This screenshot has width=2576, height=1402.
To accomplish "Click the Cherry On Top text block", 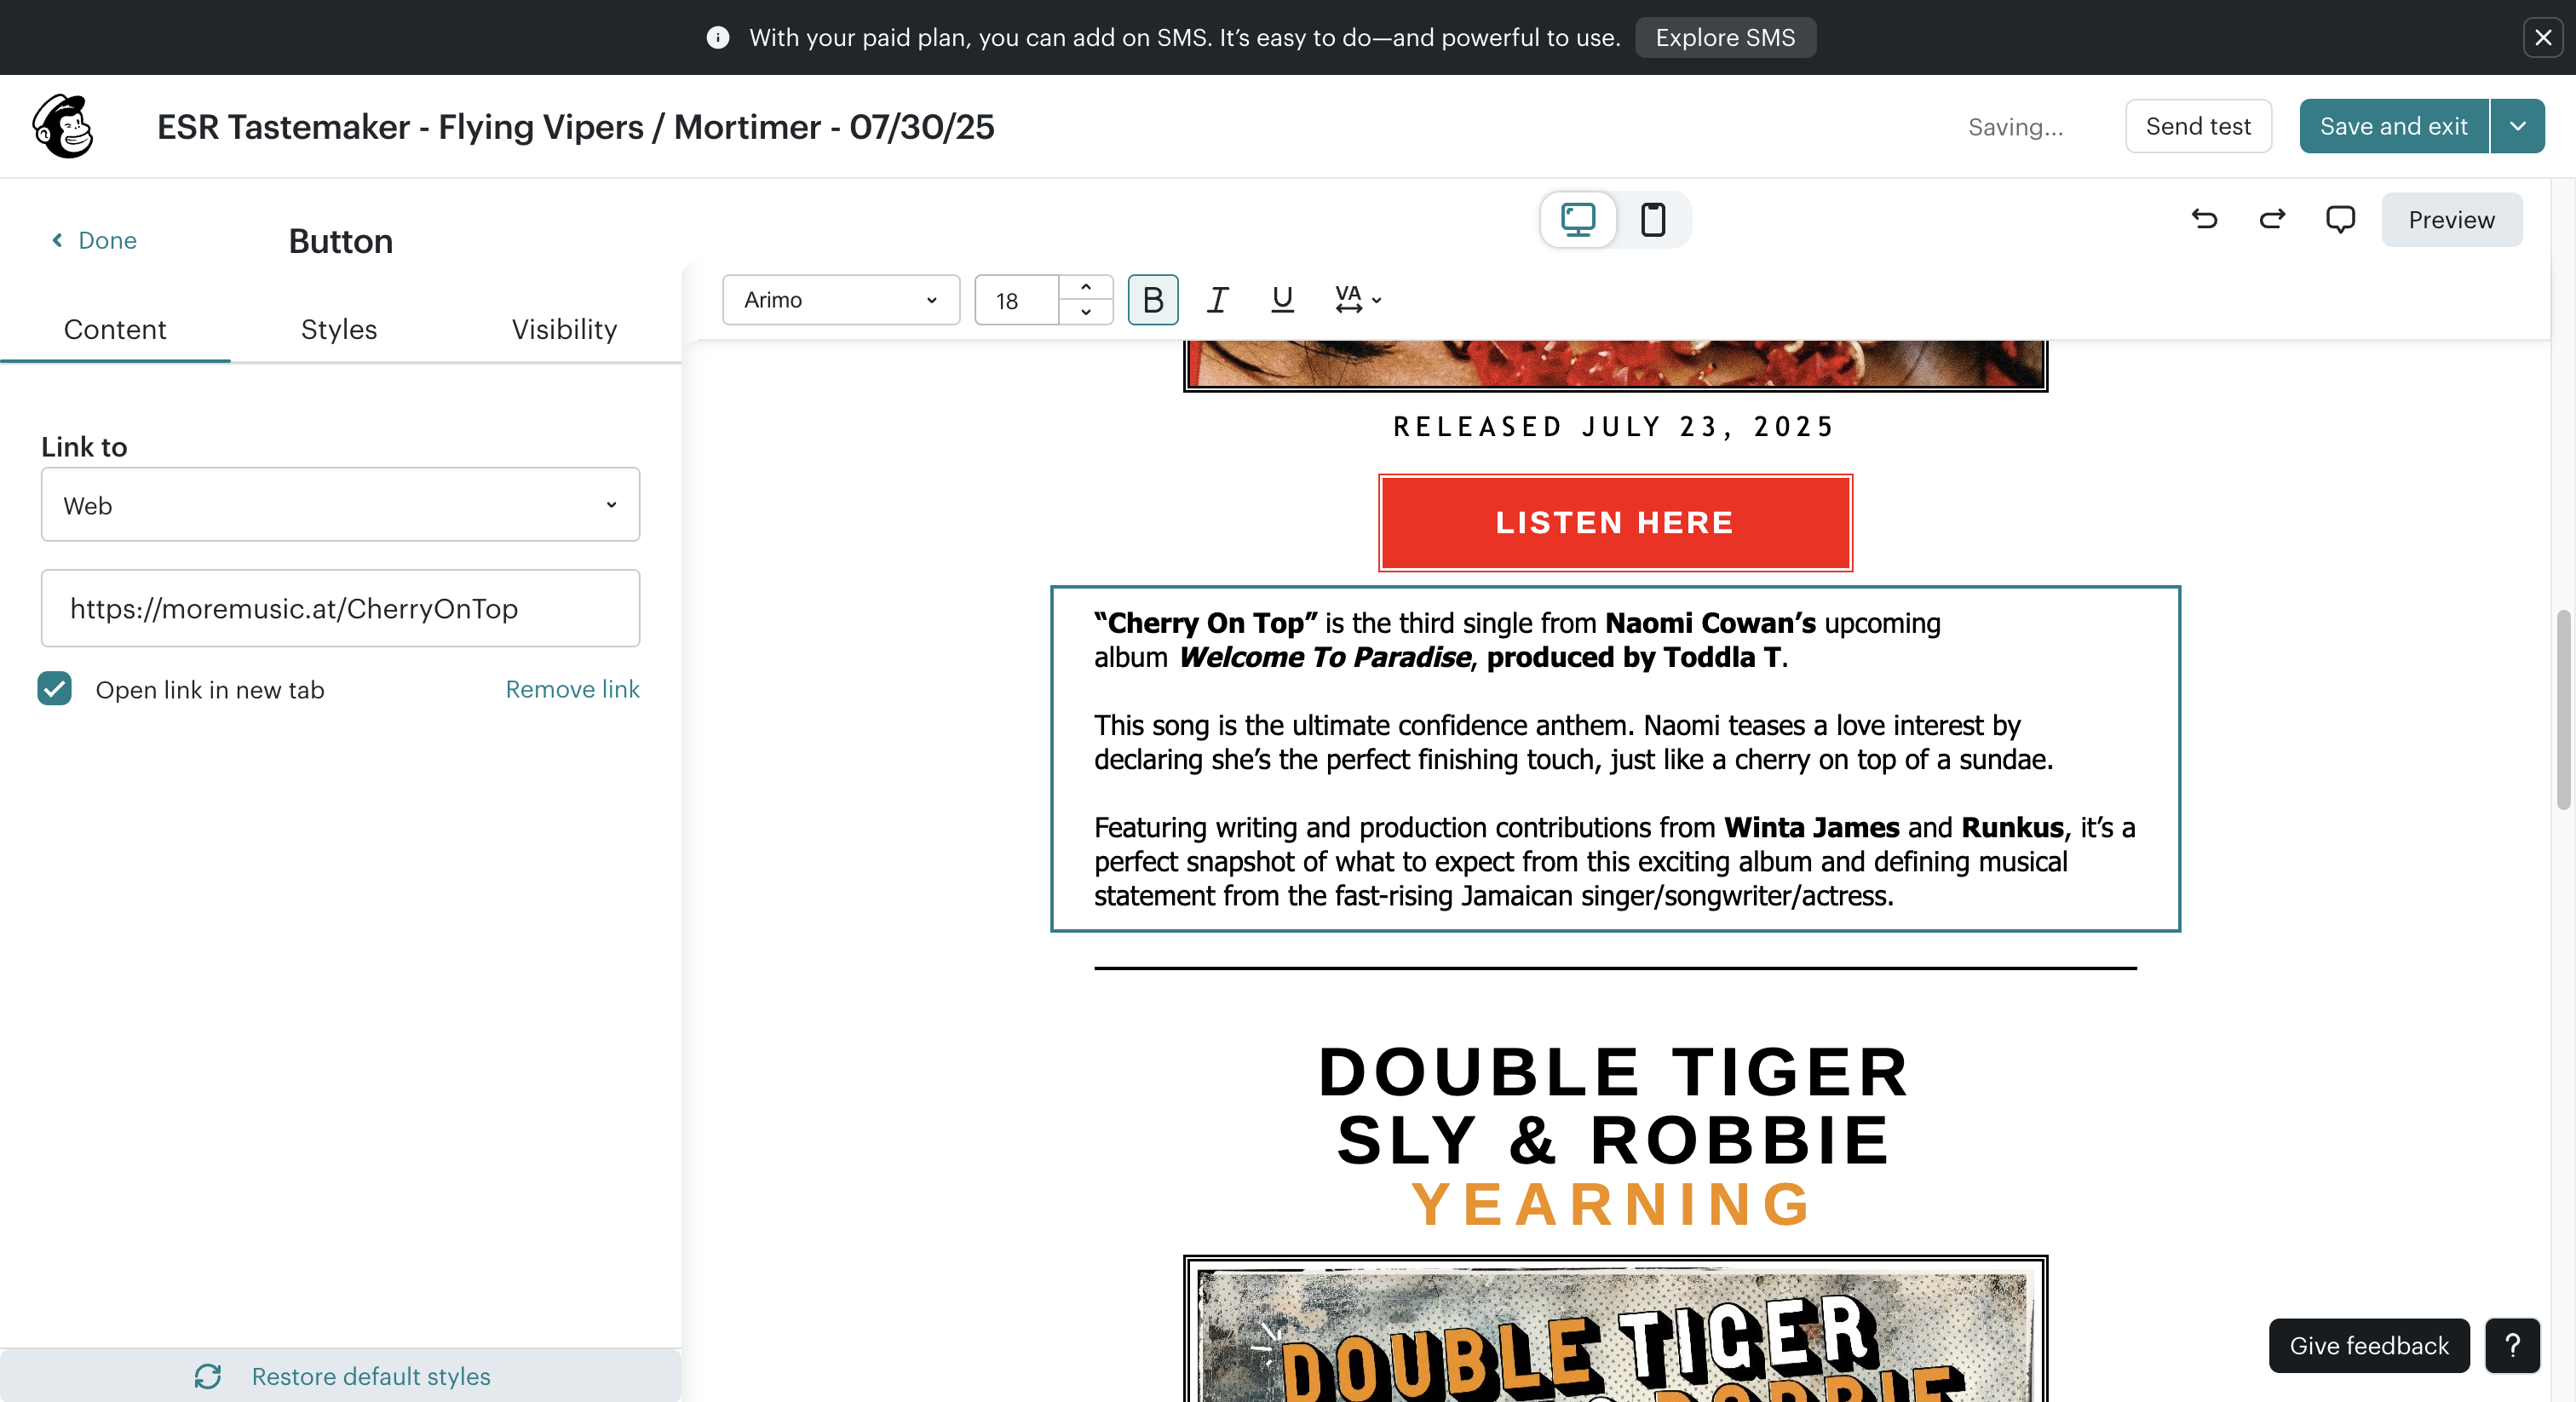I will 1615,758.
